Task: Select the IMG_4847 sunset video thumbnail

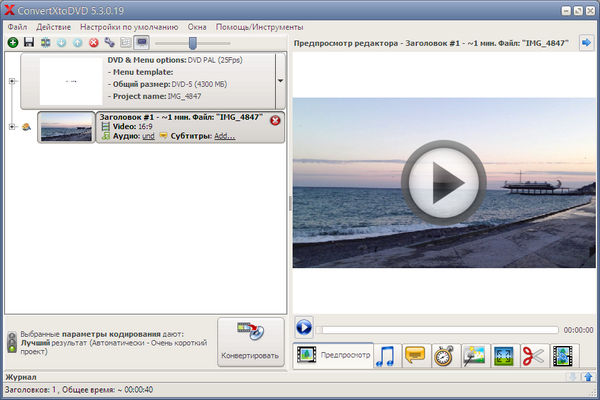Action: [66, 127]
